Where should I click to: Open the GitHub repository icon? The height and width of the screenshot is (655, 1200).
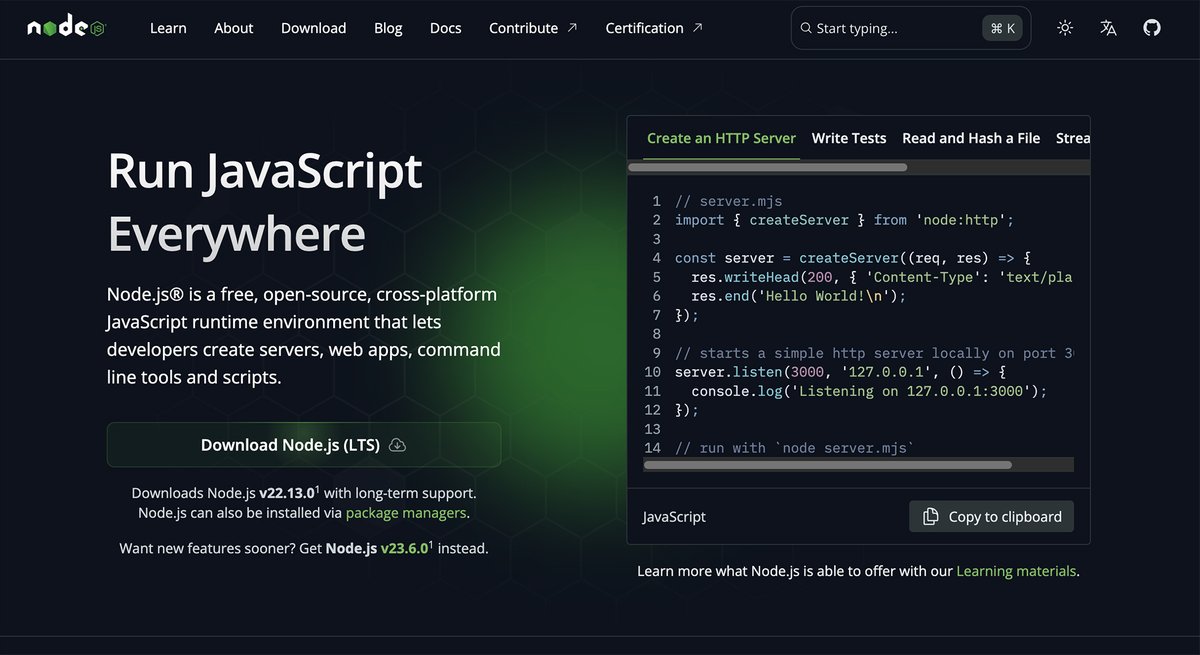coord(1152,28)
